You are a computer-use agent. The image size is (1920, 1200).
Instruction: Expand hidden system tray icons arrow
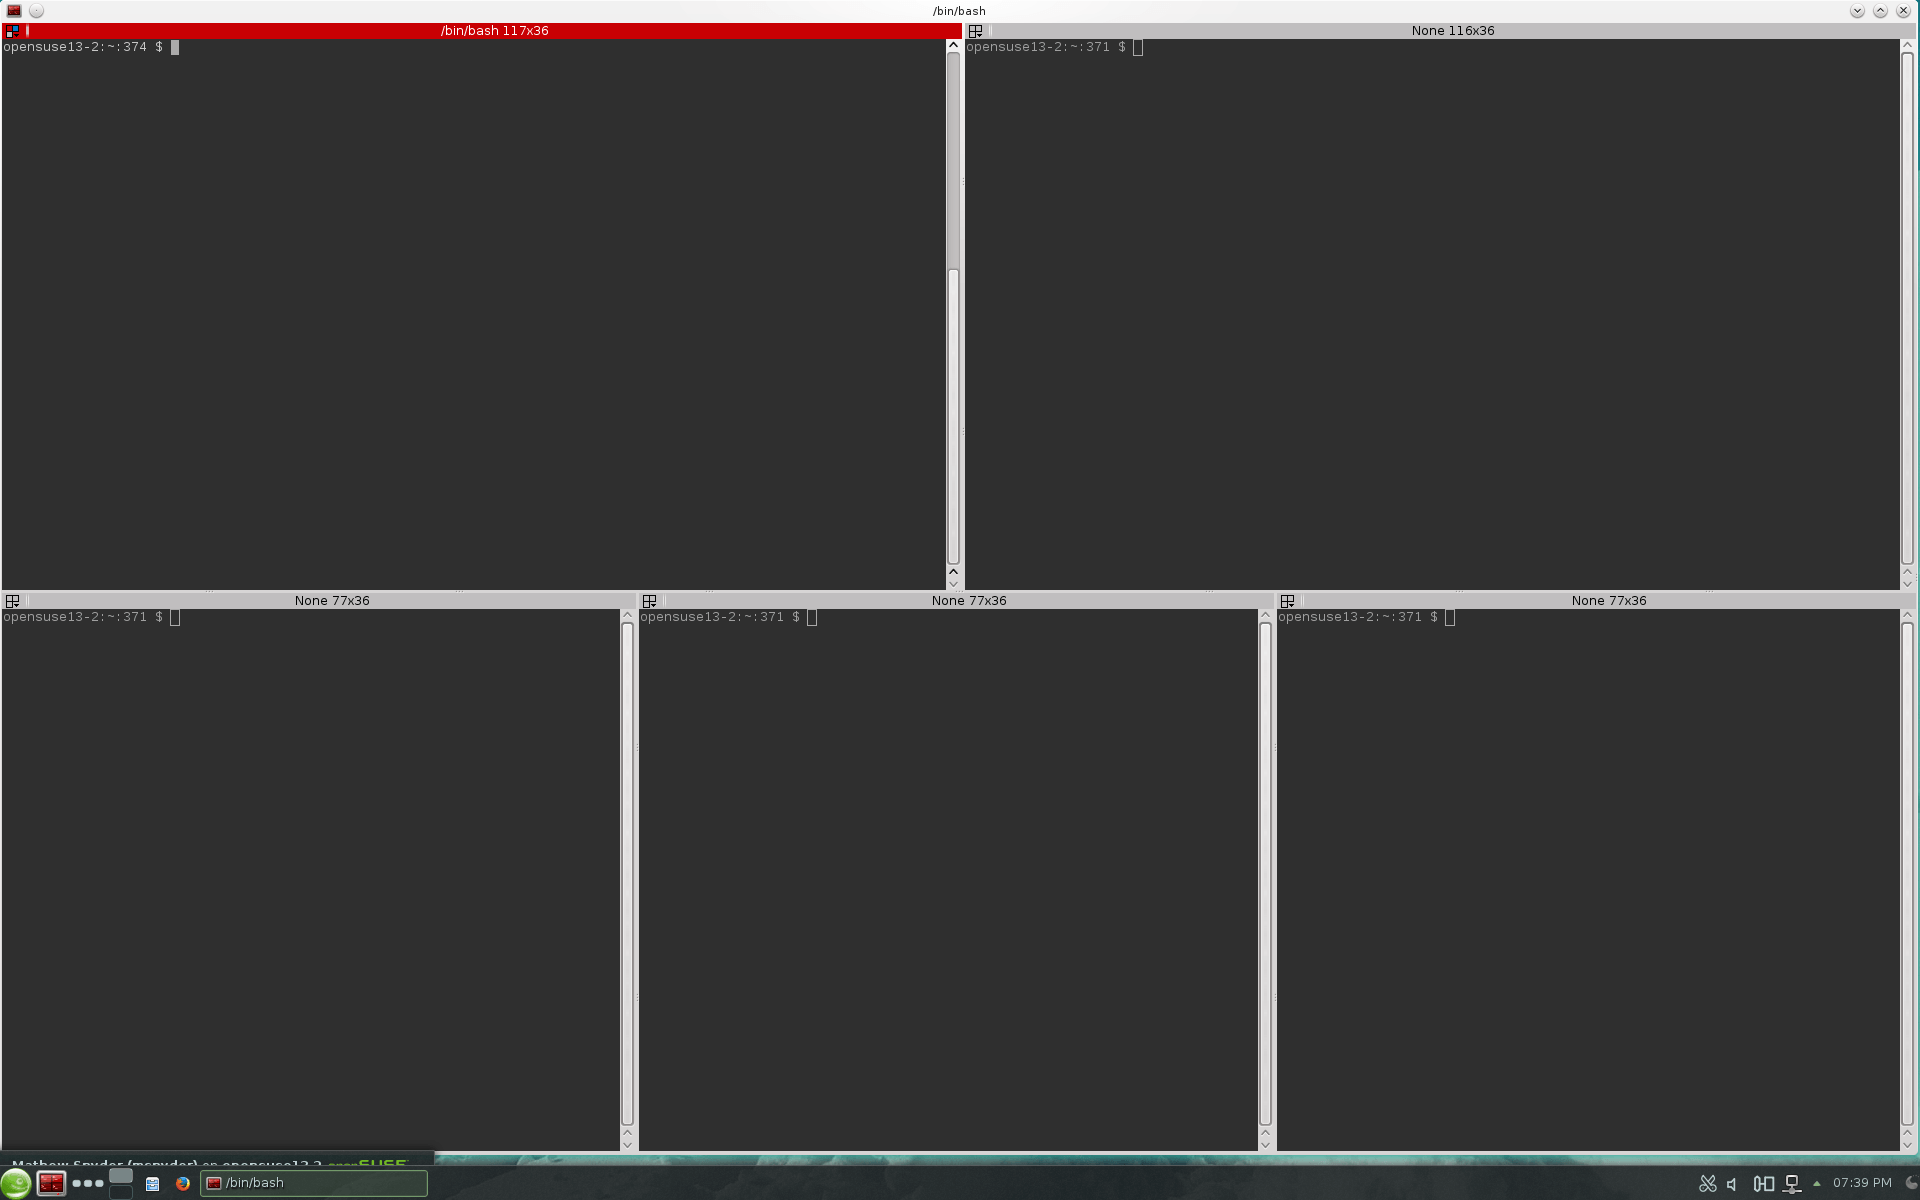[1817, 1184]
